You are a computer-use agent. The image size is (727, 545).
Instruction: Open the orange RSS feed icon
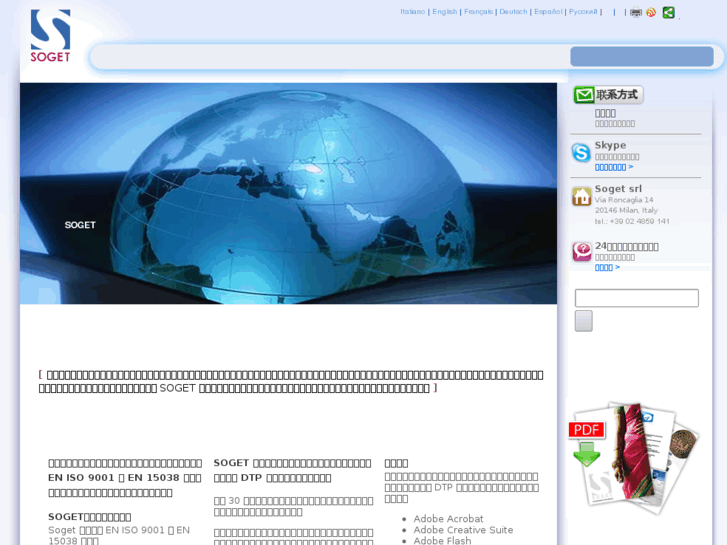pyautogui.click(x=651, y=13)
